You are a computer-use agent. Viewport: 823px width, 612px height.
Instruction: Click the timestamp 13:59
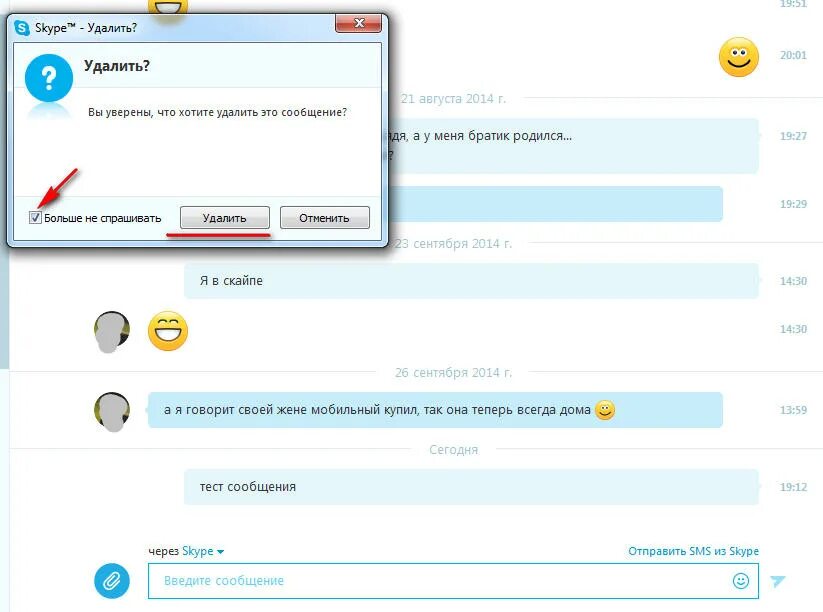pyautogui.click(x=793, y=410)
